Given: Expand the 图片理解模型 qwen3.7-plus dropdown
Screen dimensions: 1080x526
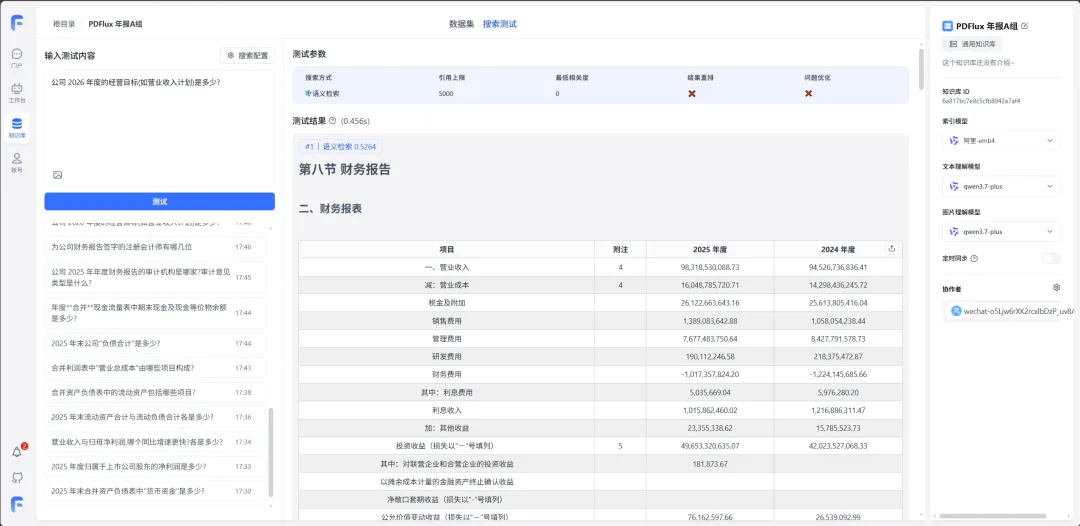Looking at the screenshot, I should [x=1001, y=231].
